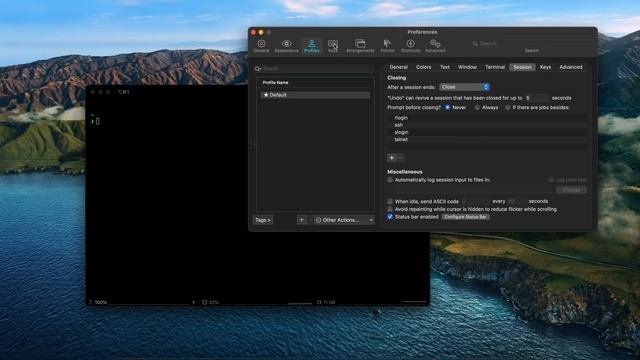Switch to the Window profile tab

click(467, 67)
